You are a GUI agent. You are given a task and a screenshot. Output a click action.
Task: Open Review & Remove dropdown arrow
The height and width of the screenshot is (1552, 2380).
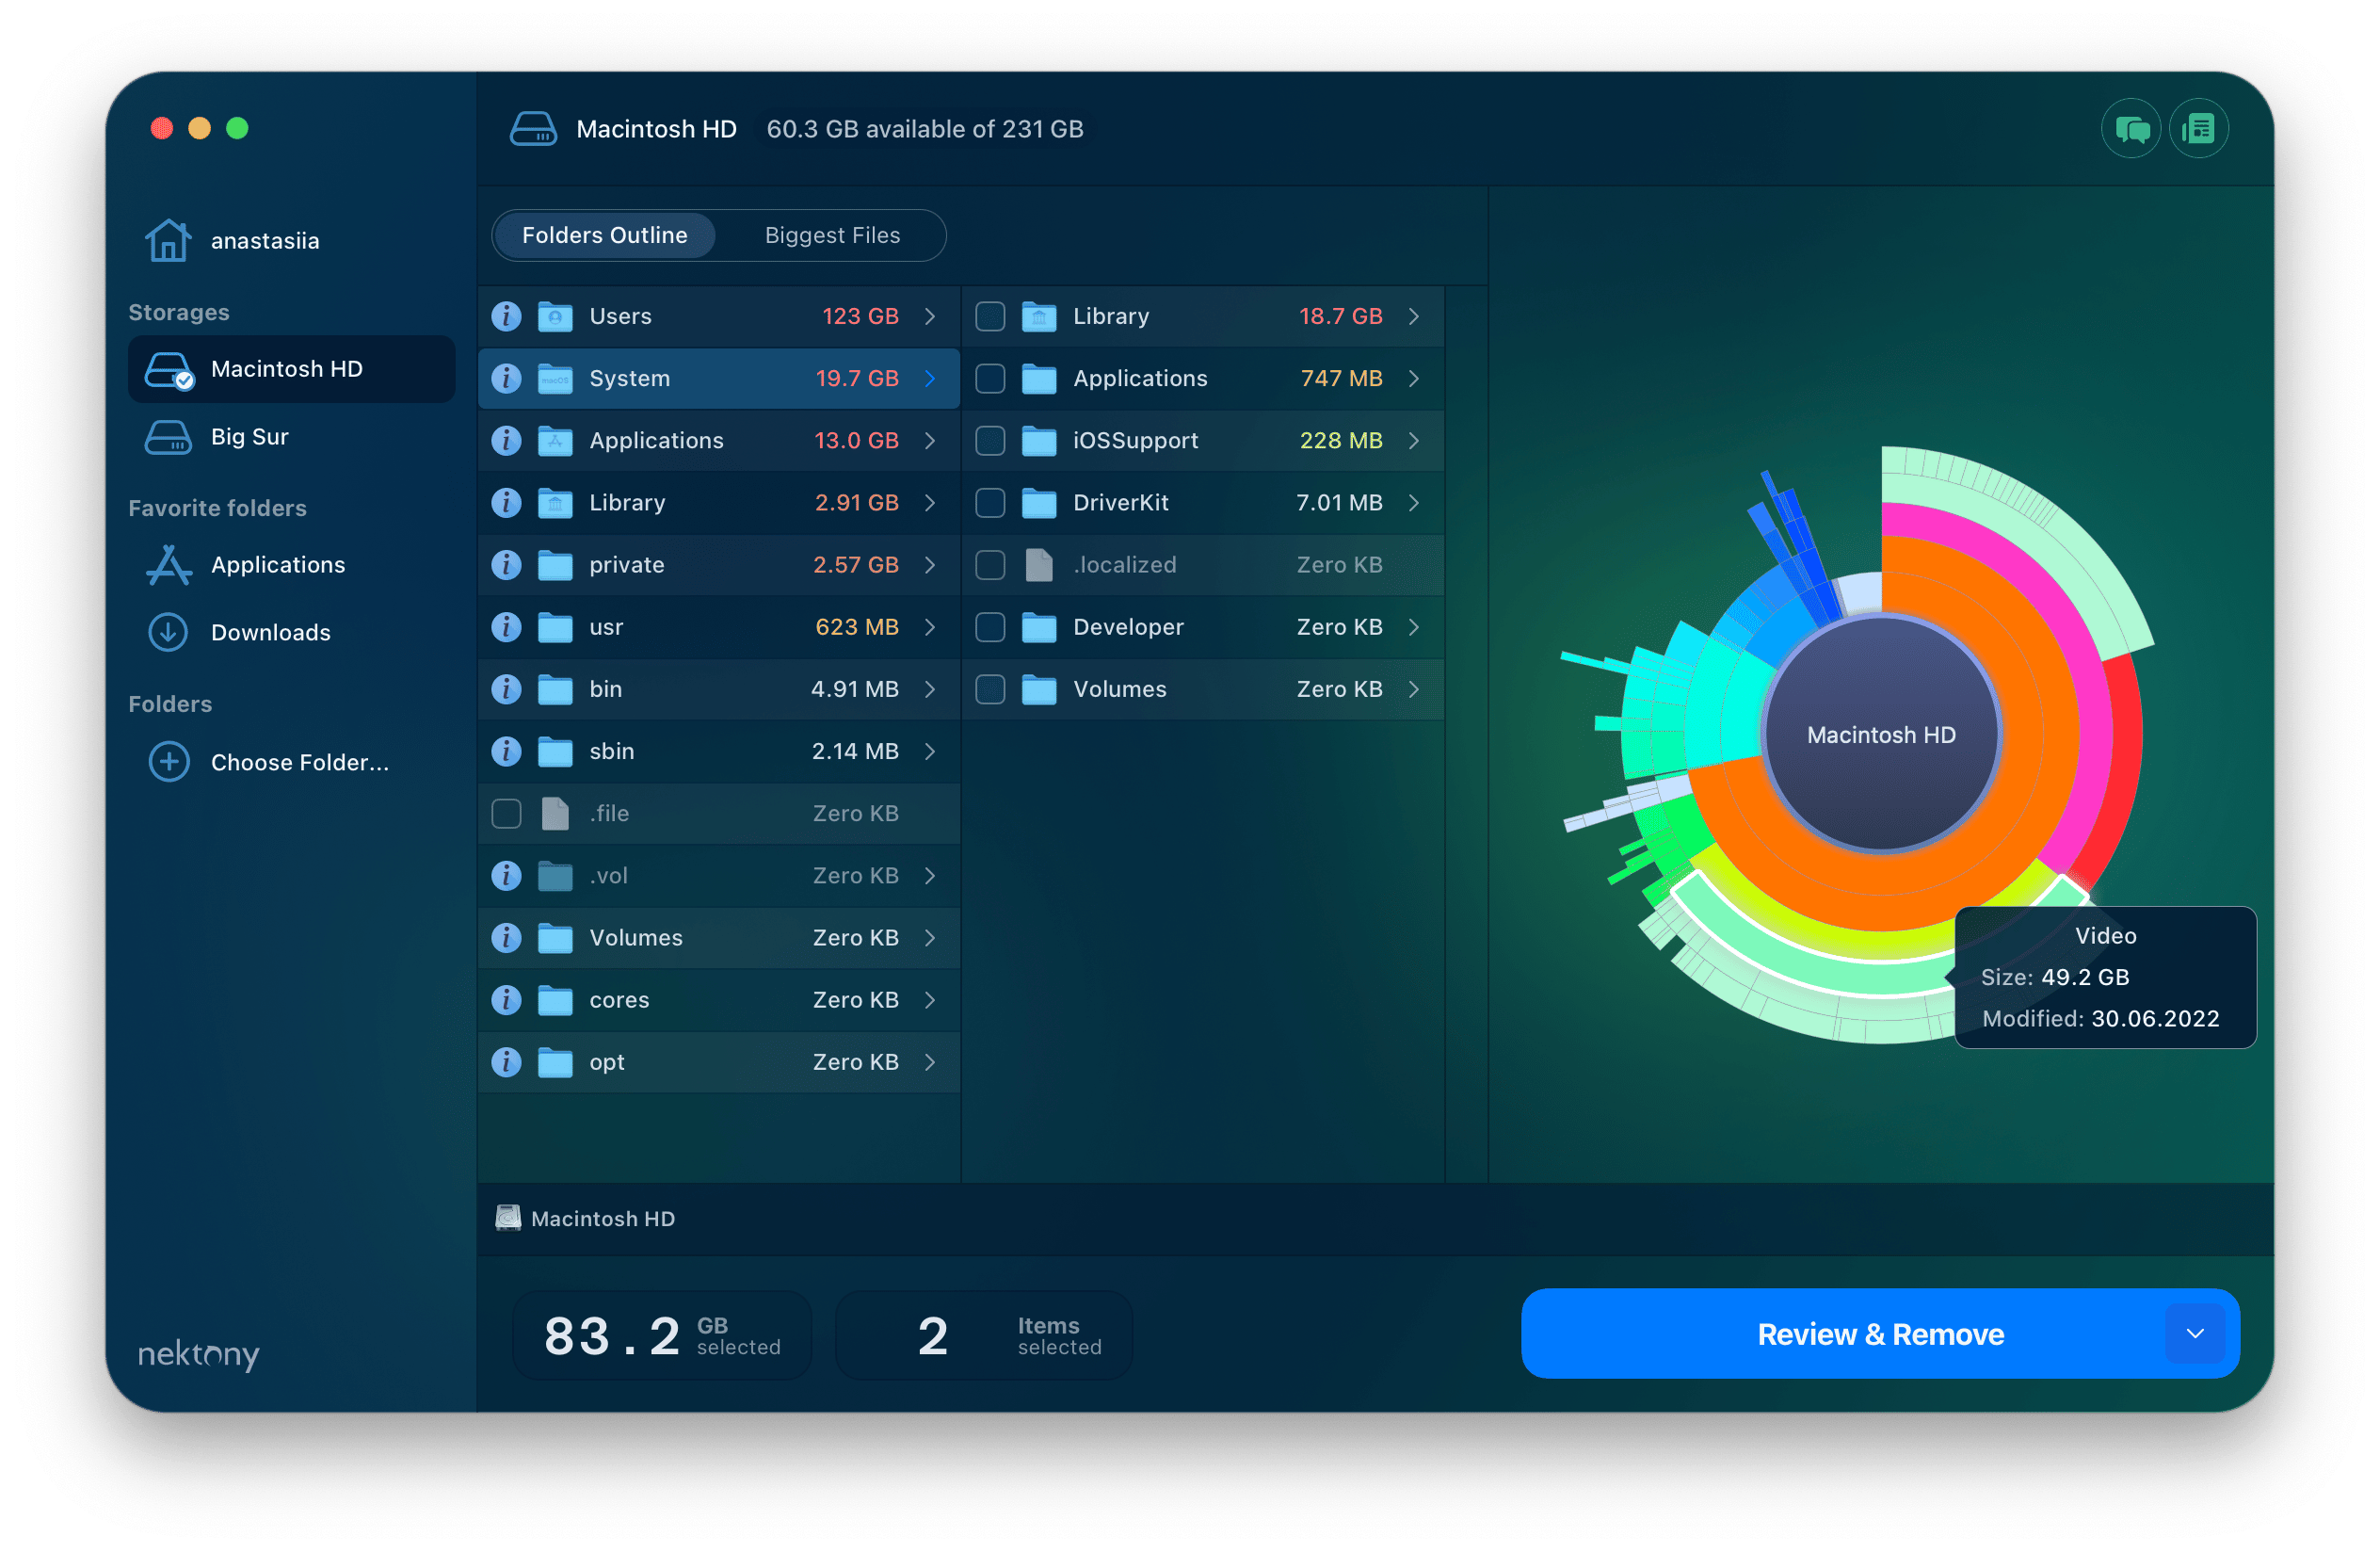[x=2195, y=1333]
